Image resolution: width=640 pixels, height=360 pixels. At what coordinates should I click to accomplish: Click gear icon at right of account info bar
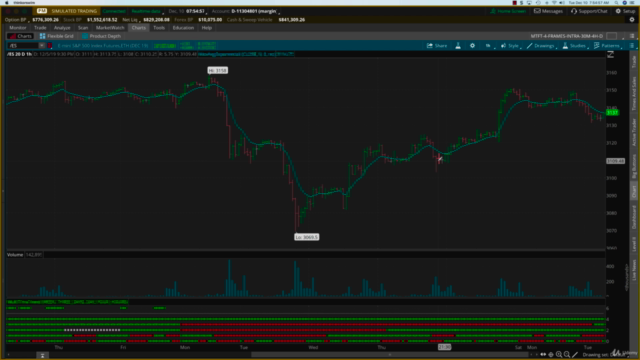click(x=632, y=20)
